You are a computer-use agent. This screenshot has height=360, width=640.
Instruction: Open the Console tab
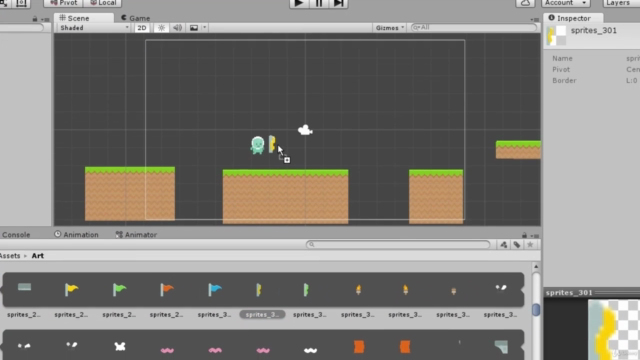[x=16, y=235]
